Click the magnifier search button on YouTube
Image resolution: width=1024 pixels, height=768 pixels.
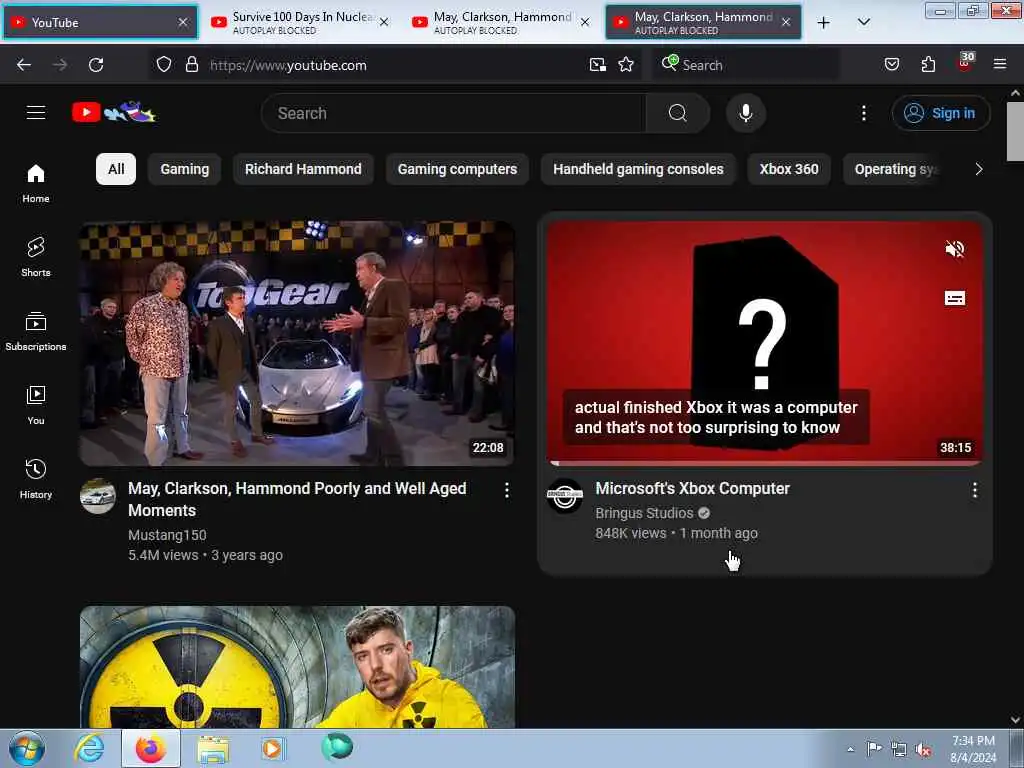click(x=677, y=113)
